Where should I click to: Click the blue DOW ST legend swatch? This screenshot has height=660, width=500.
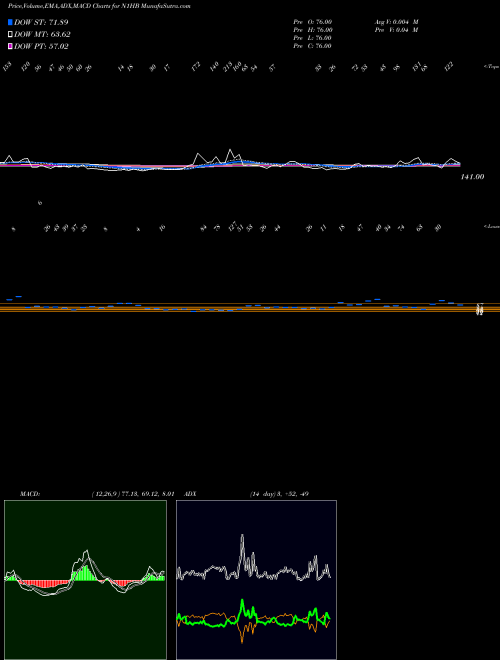[10, 22]
